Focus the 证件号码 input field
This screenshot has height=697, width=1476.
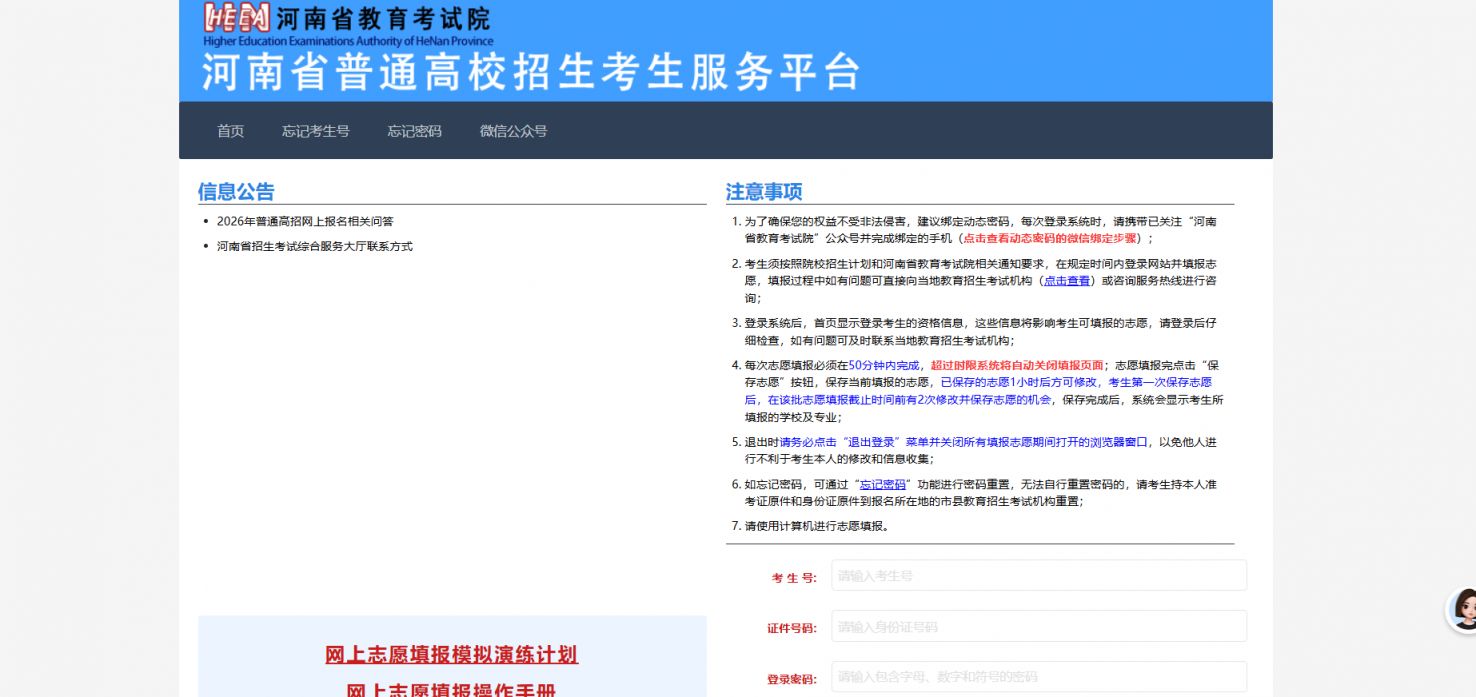[x=1039, y=627]
